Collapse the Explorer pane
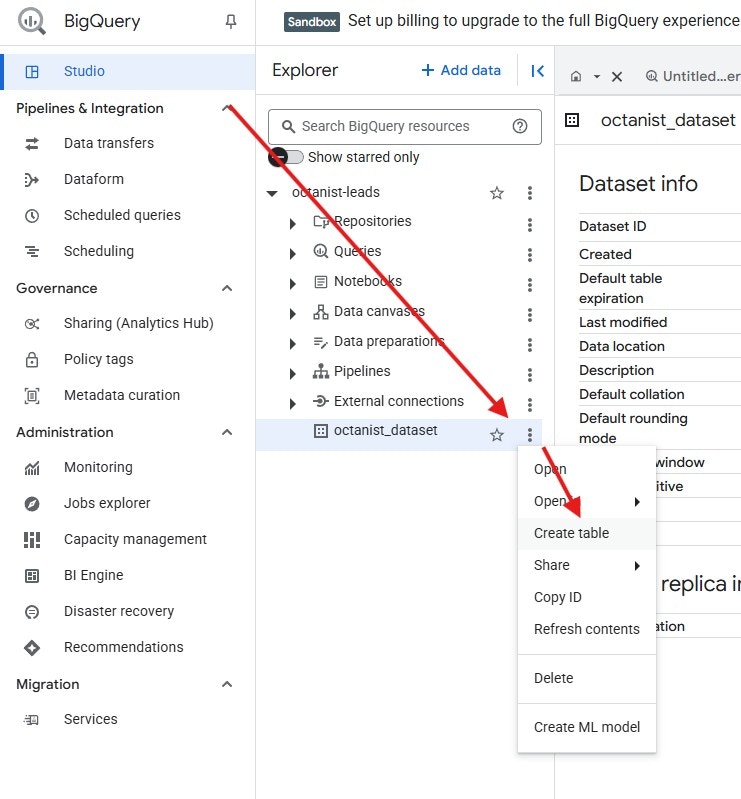The image size is (741, 799). pyautogui.click(x=537, y=71)
